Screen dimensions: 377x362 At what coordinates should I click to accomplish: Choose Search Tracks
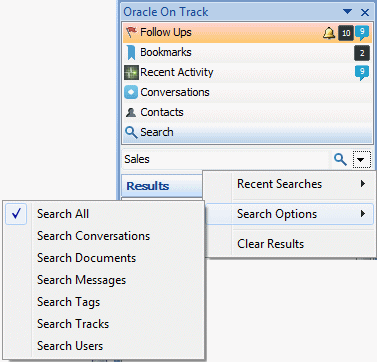pos(104,324)
